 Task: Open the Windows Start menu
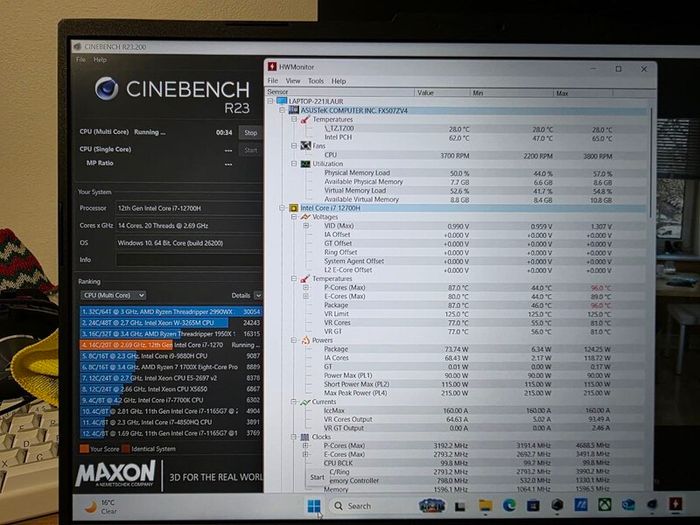(x=314, y=506)
